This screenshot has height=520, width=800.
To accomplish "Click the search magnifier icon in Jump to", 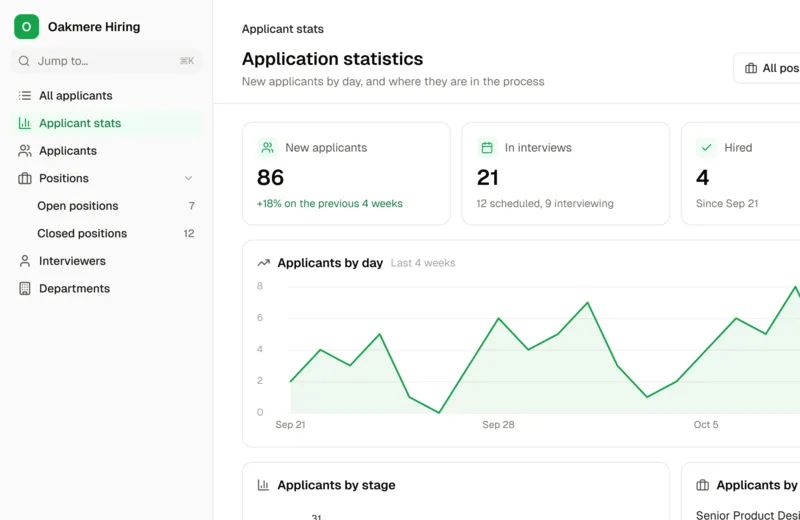I will [24, 61].
